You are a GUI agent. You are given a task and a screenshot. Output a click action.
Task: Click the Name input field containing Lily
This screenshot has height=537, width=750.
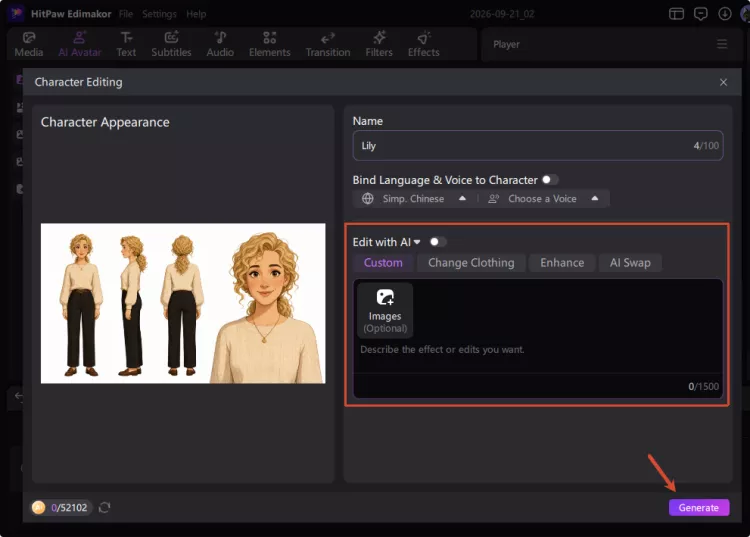pos(538,145)
